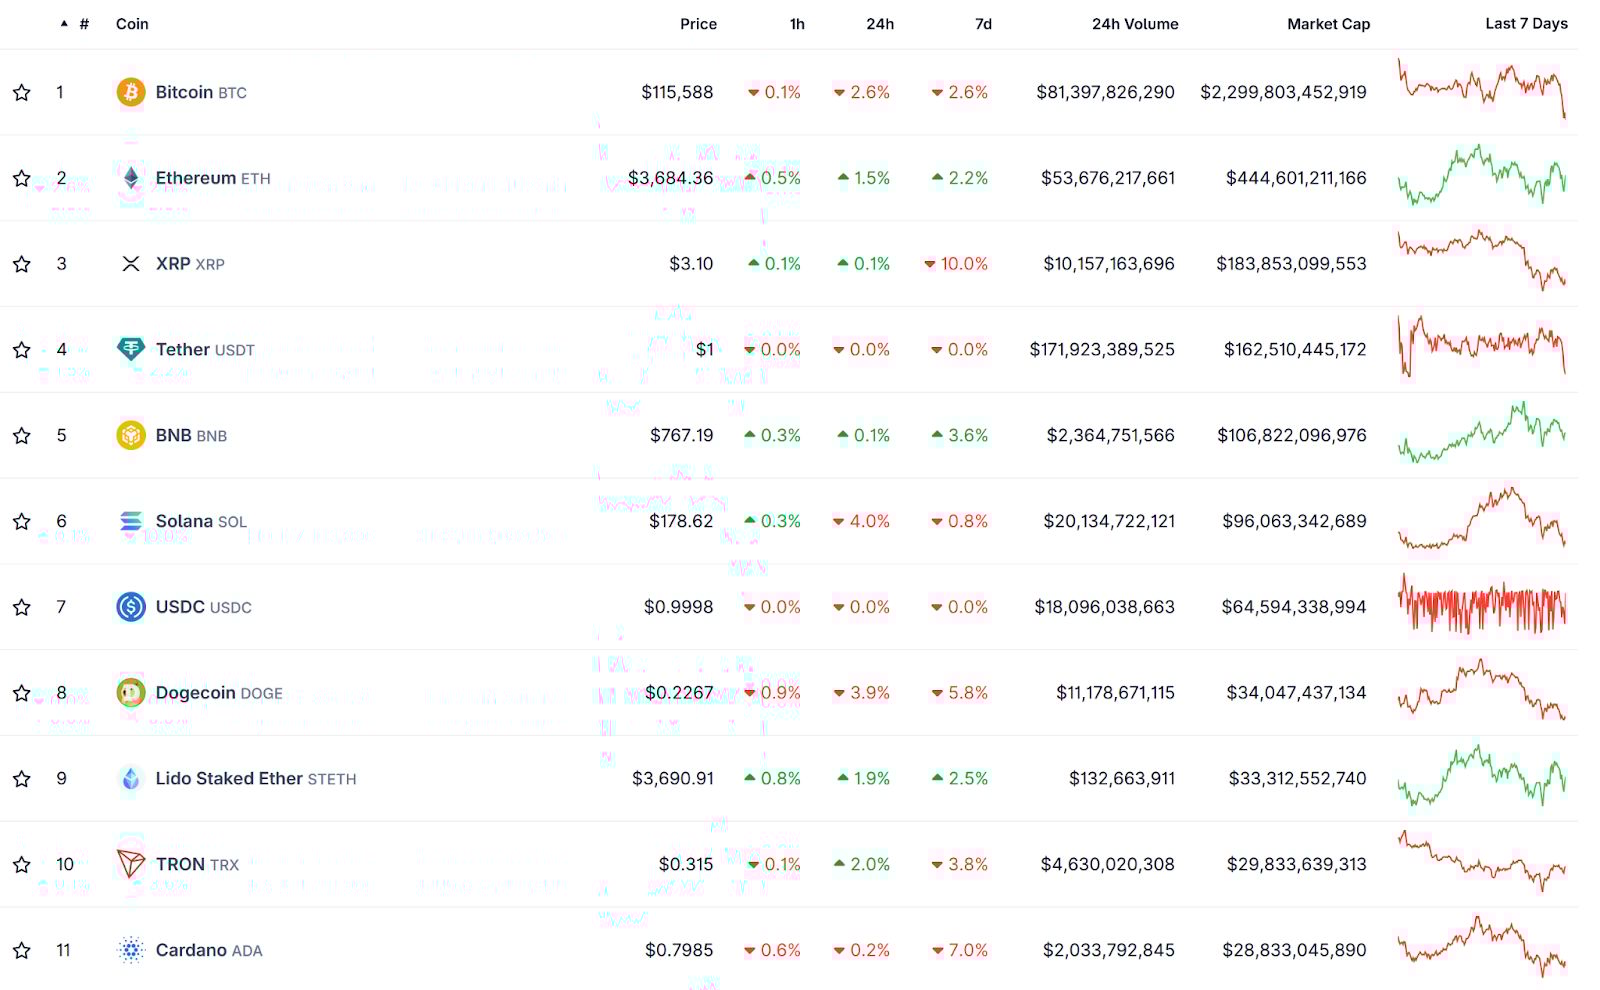Open the XRP coin page link
1600x990 pixels.
point(190,264)
